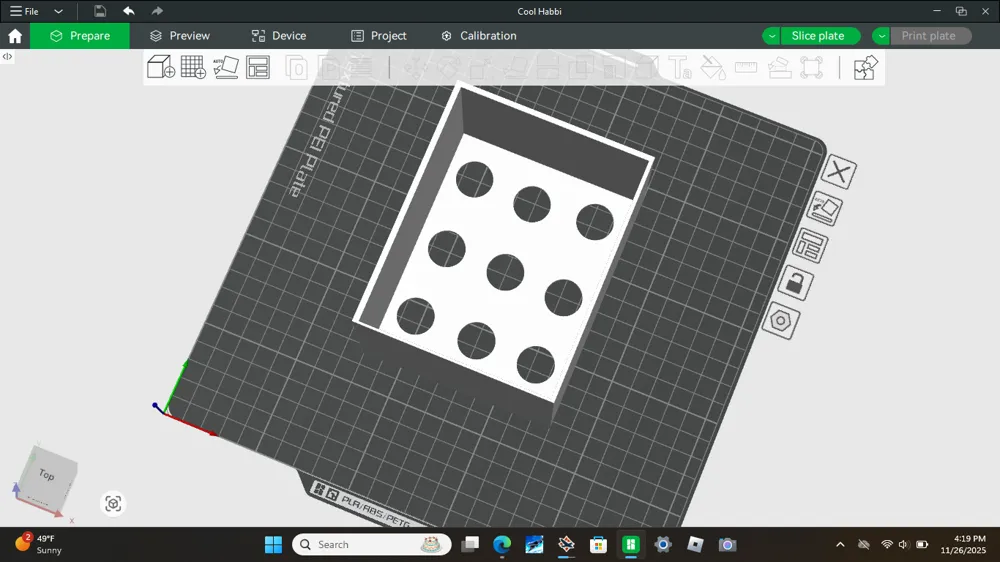
Task: Open Task View in the taskbar
Action: pyautogui.click(x=471, y=544)
